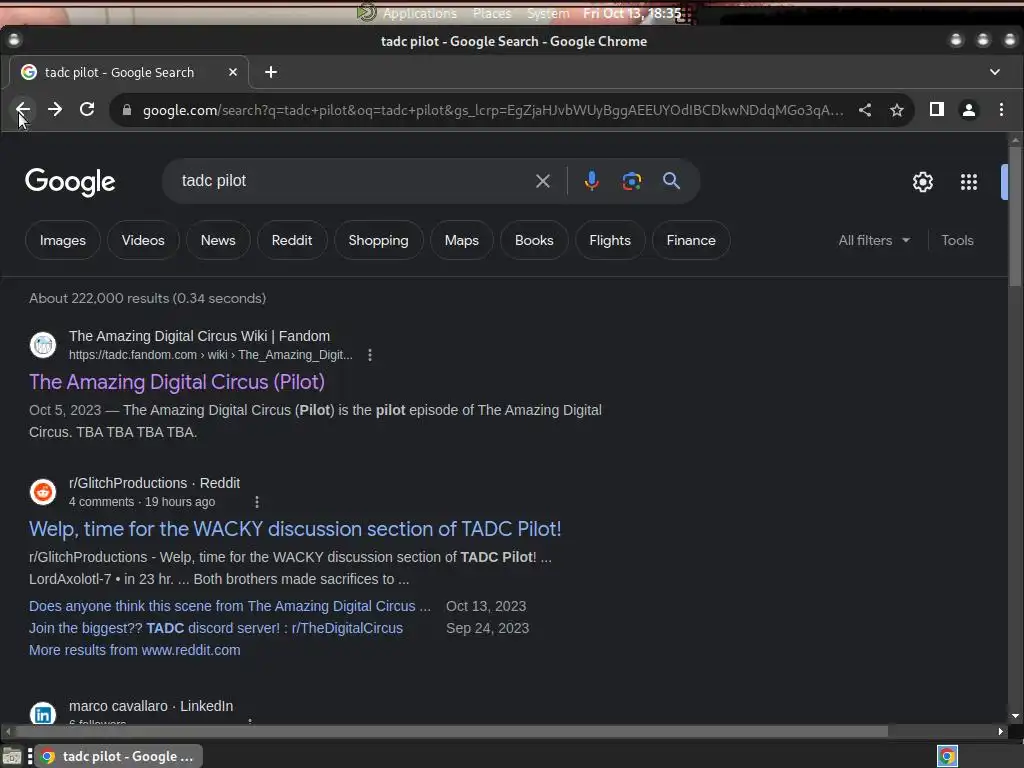
Task: Filter results by Reddit
Action: pos(292,240)
